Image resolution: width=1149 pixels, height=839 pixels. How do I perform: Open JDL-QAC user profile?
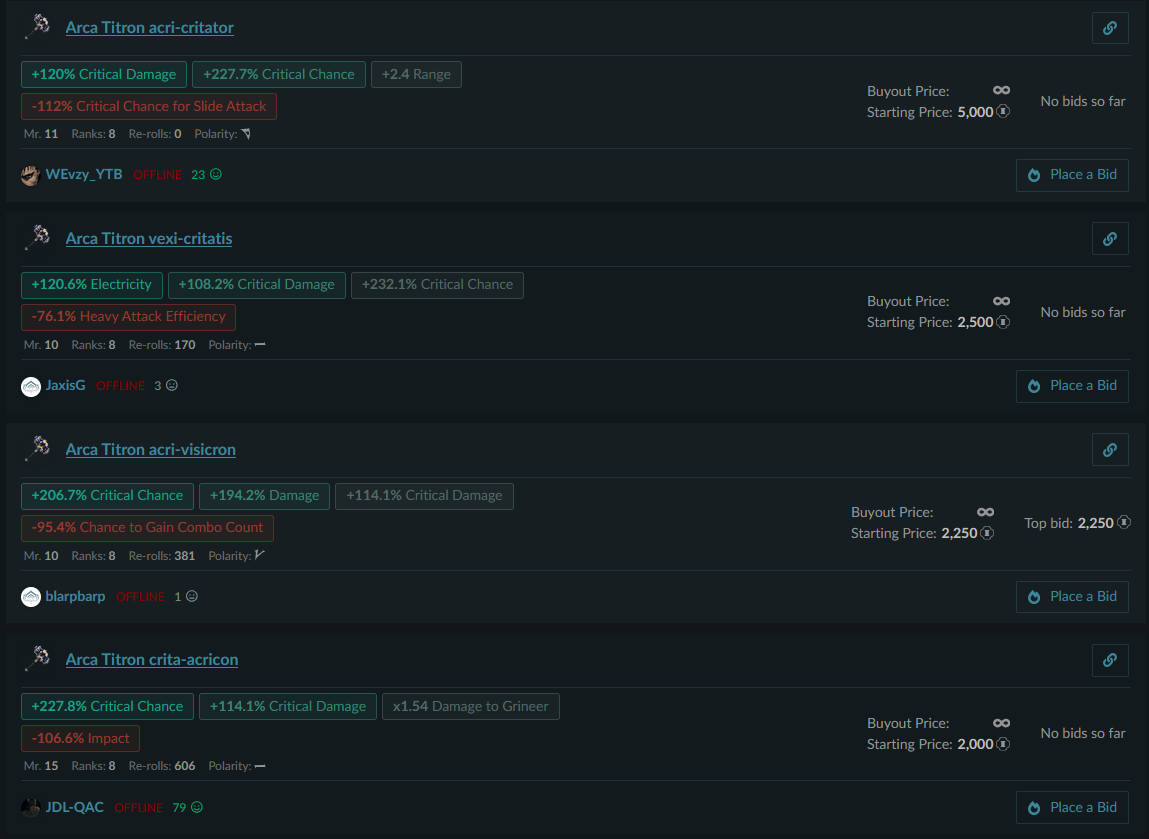click(x=74, y=807)
